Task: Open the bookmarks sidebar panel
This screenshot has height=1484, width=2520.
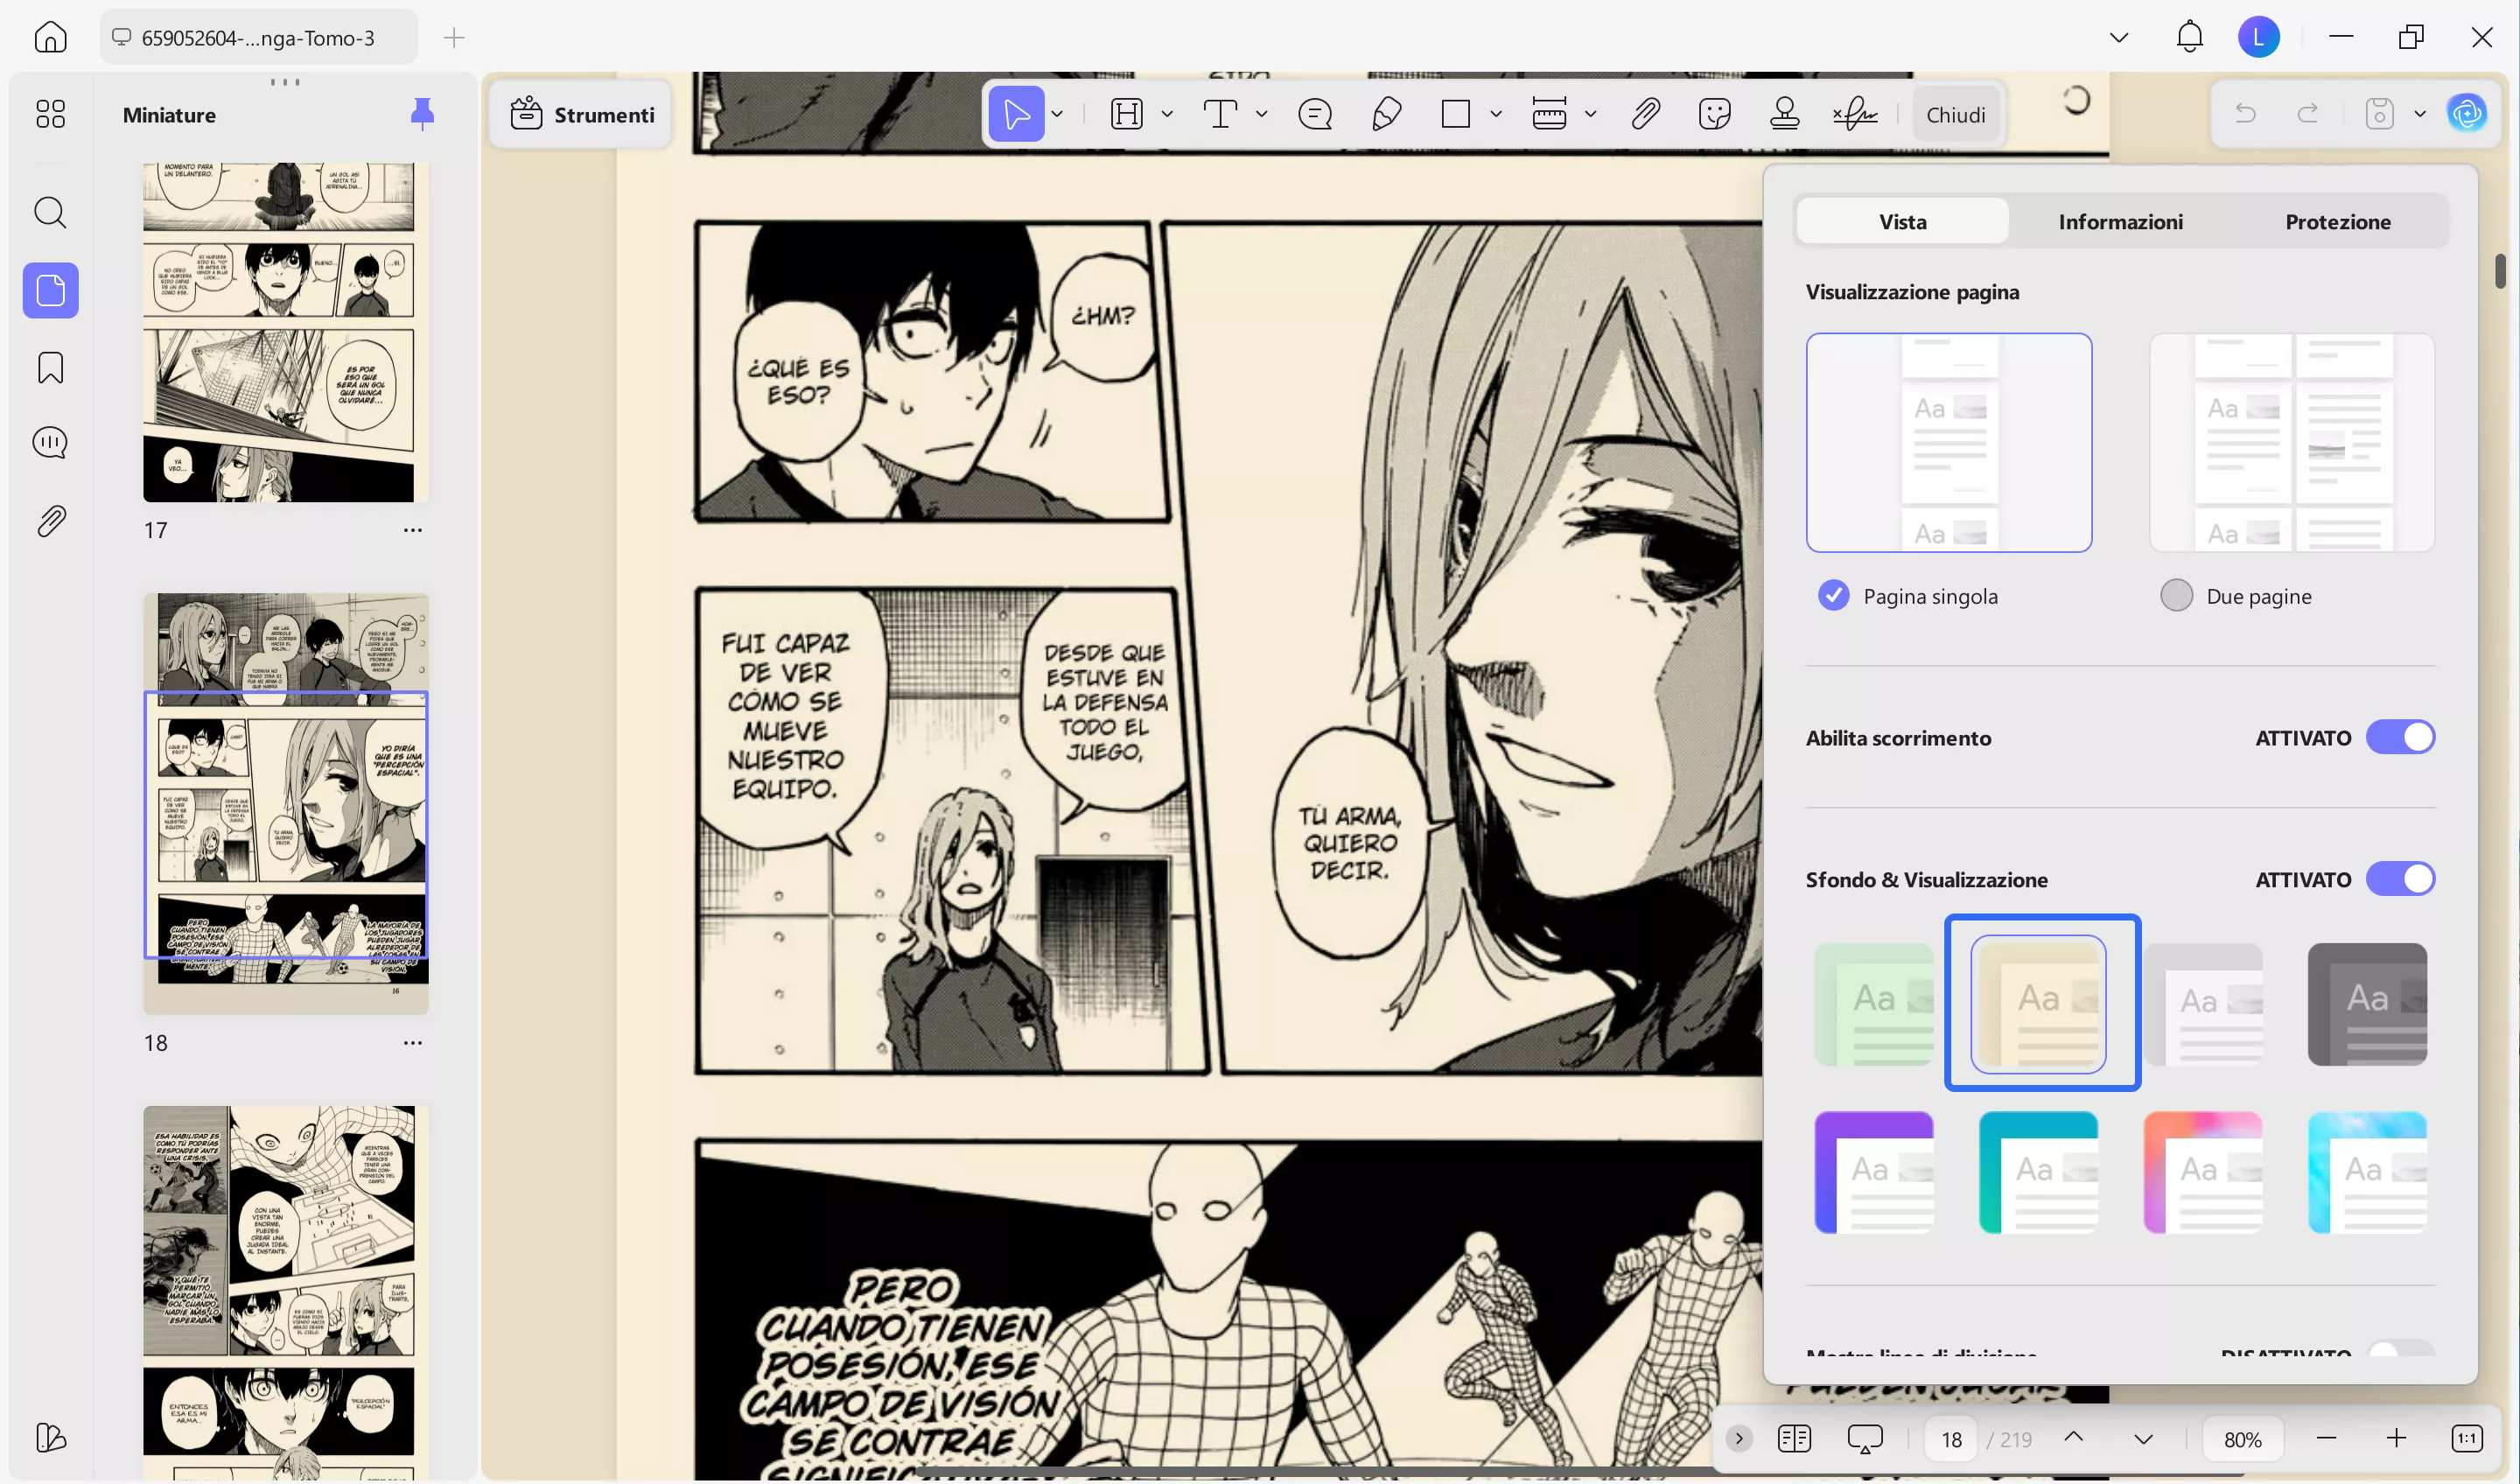Action: click(50, 368)
